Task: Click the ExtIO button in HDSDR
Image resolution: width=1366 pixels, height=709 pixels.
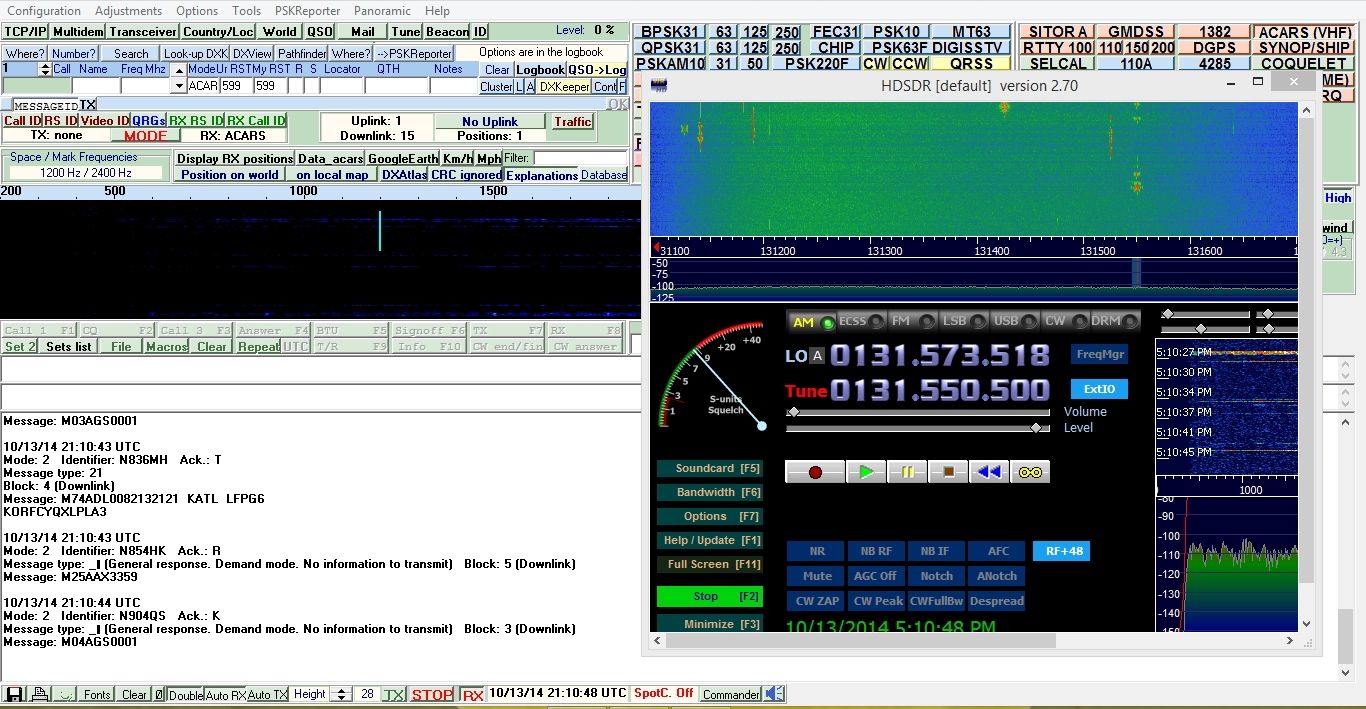Action: [1099, 389]
